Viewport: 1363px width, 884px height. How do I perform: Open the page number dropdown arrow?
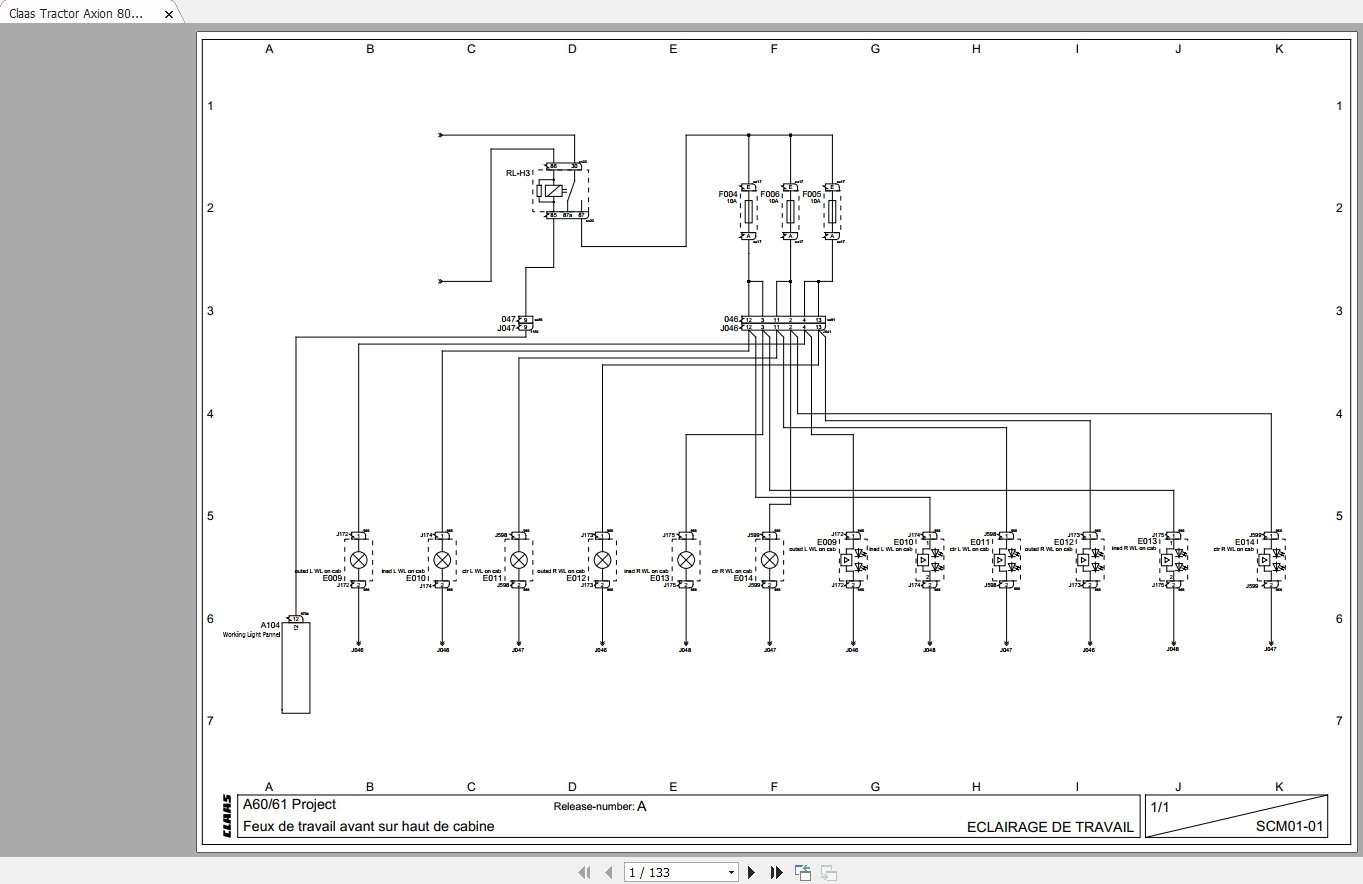point(731,873)
